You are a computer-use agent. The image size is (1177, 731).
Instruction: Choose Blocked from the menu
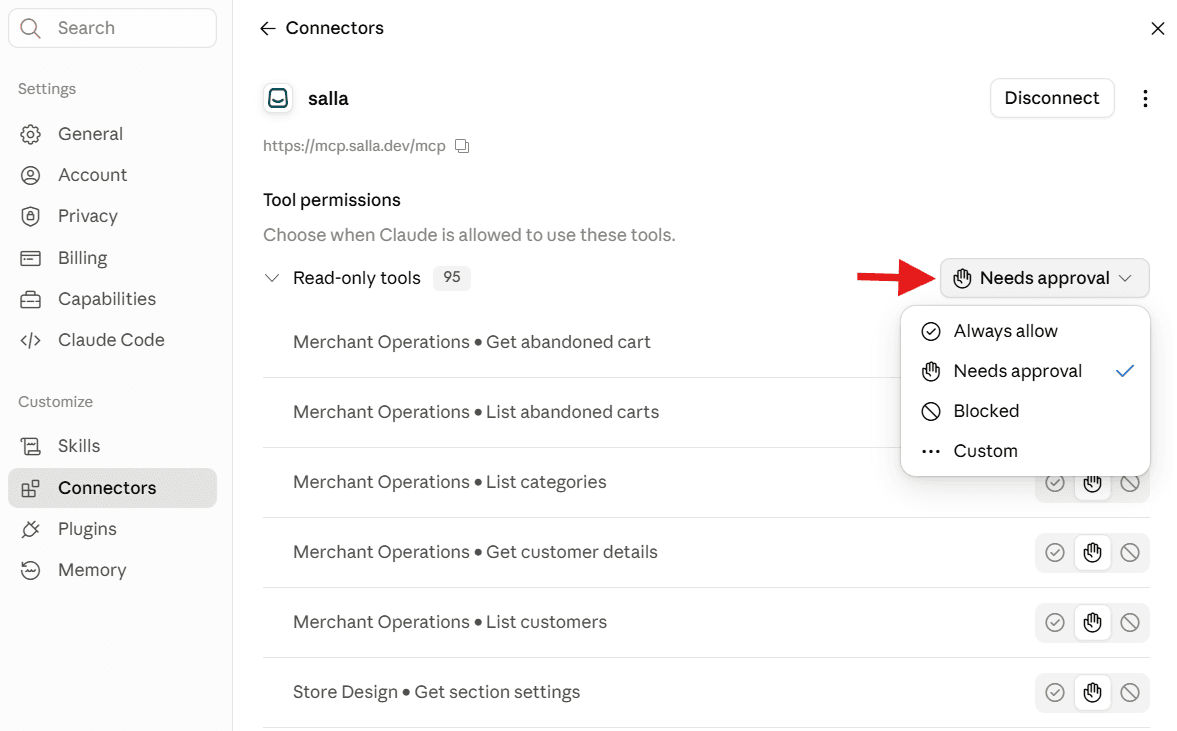click(1025, 411)
